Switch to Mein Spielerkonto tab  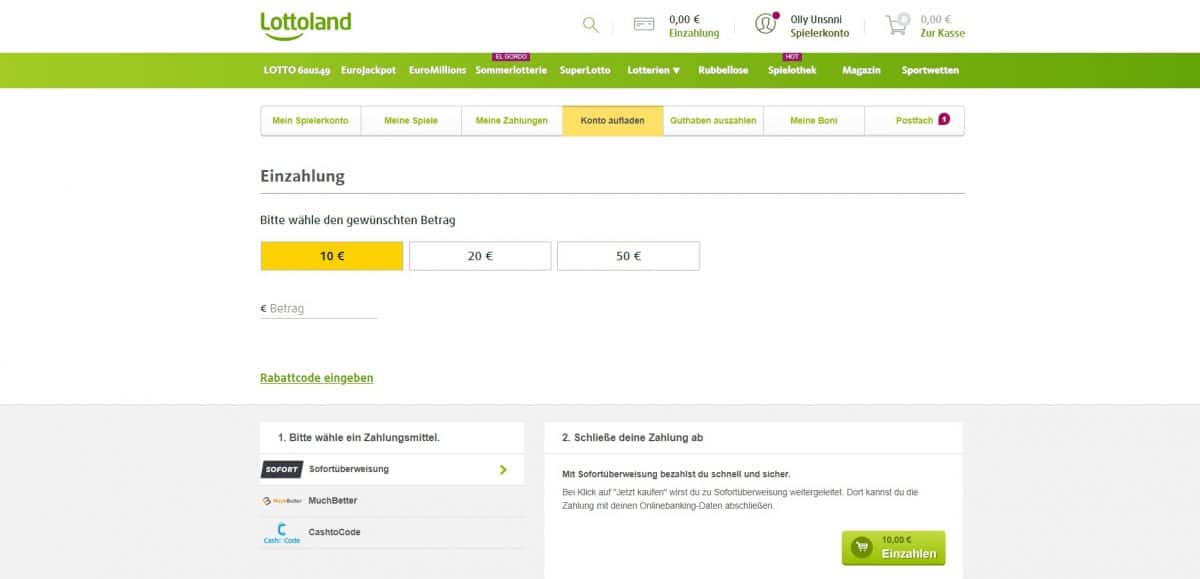pos(310,121)
